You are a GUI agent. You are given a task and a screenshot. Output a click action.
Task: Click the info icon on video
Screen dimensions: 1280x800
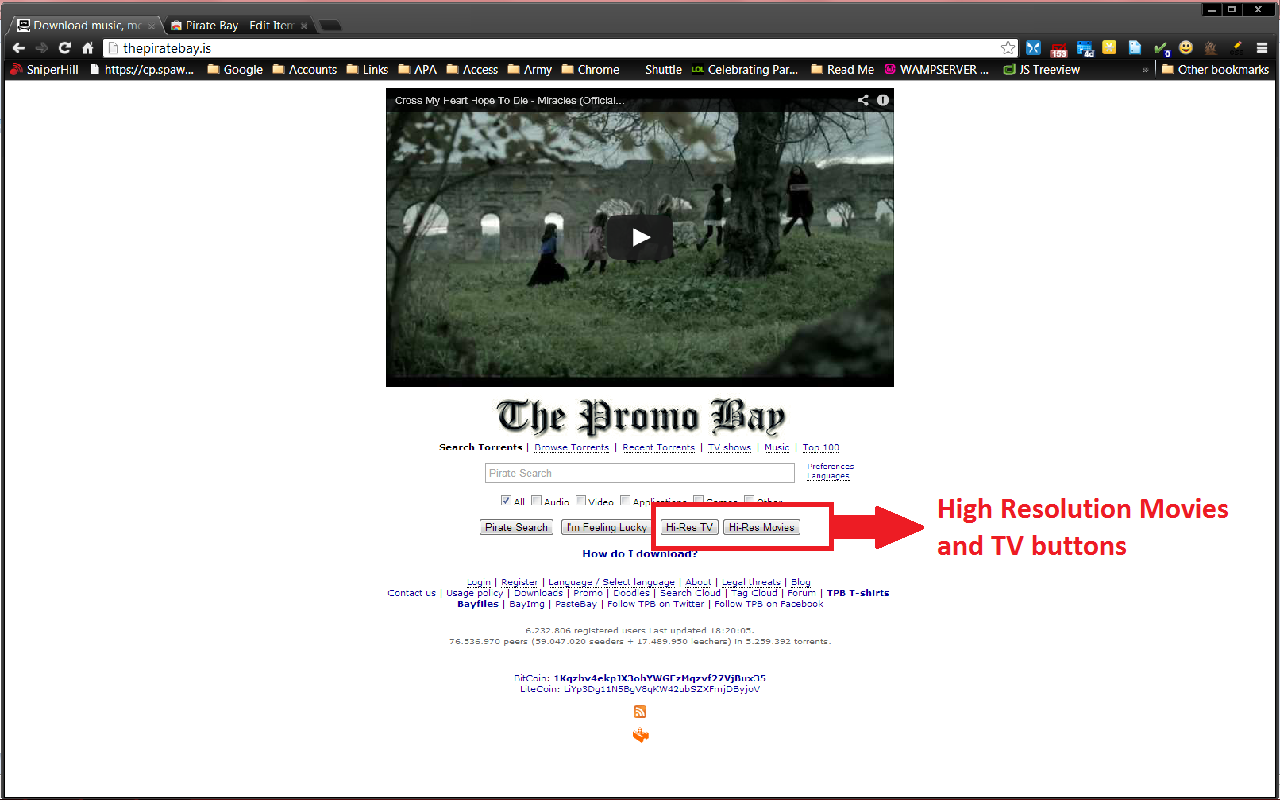(x=883, y=100)
